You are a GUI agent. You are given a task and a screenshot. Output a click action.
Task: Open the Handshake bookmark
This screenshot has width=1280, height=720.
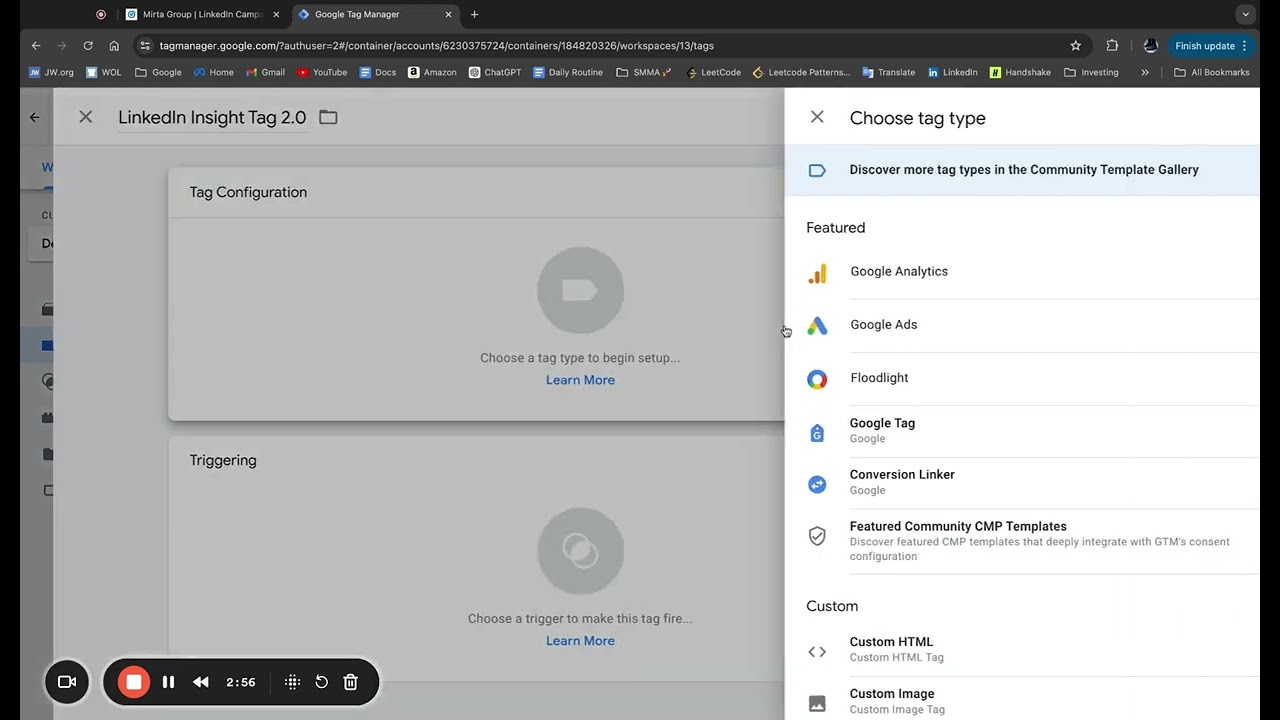pyautogui.click(x=1020, y=73)
